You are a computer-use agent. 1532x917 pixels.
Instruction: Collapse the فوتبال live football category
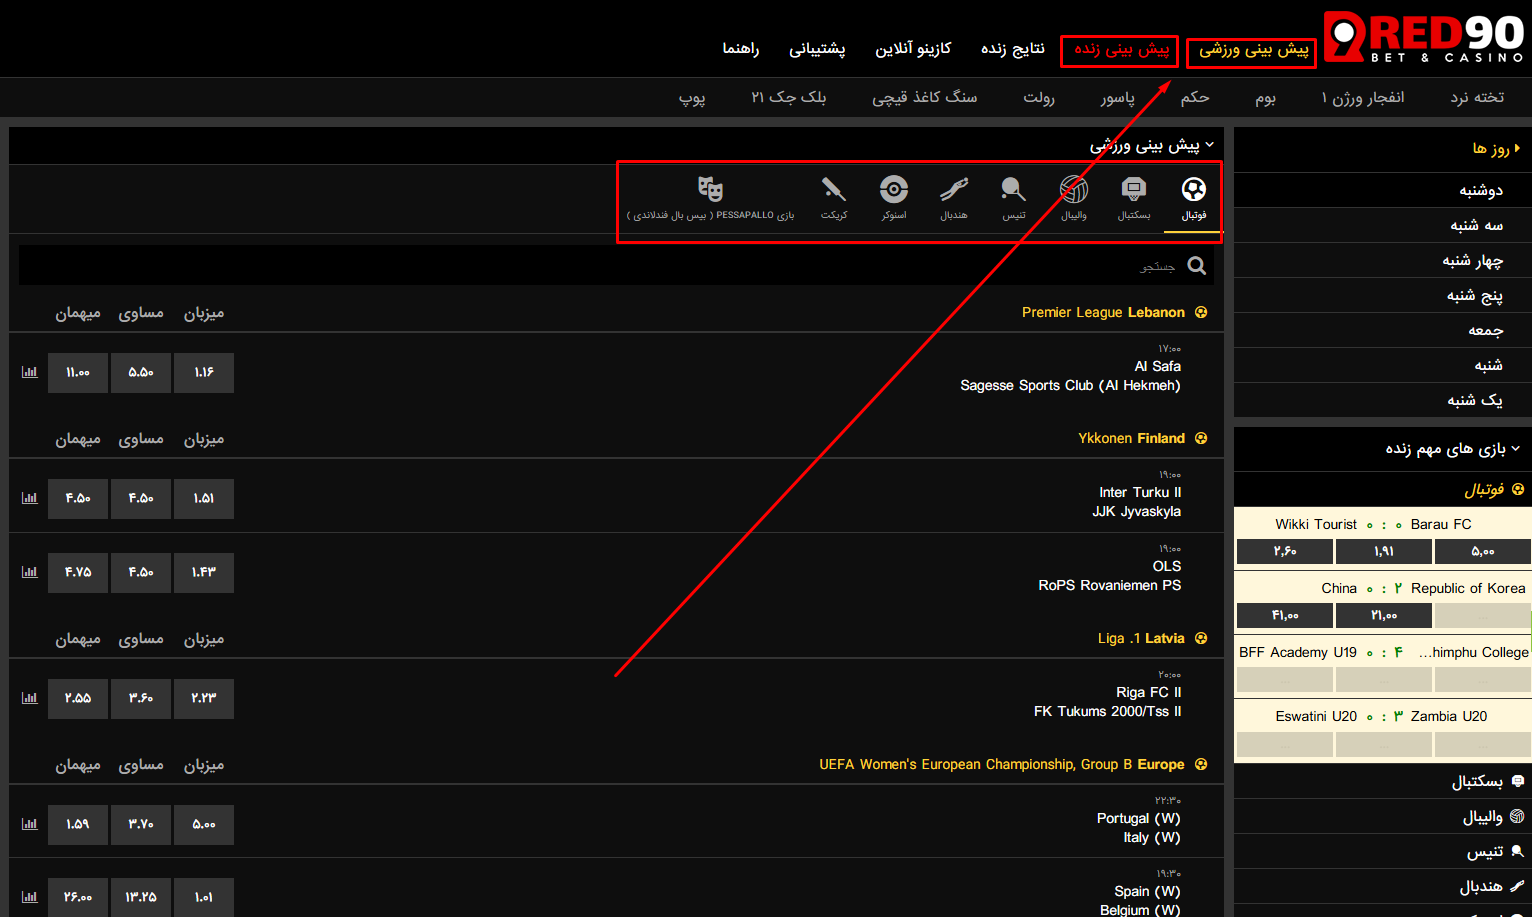1382,489
